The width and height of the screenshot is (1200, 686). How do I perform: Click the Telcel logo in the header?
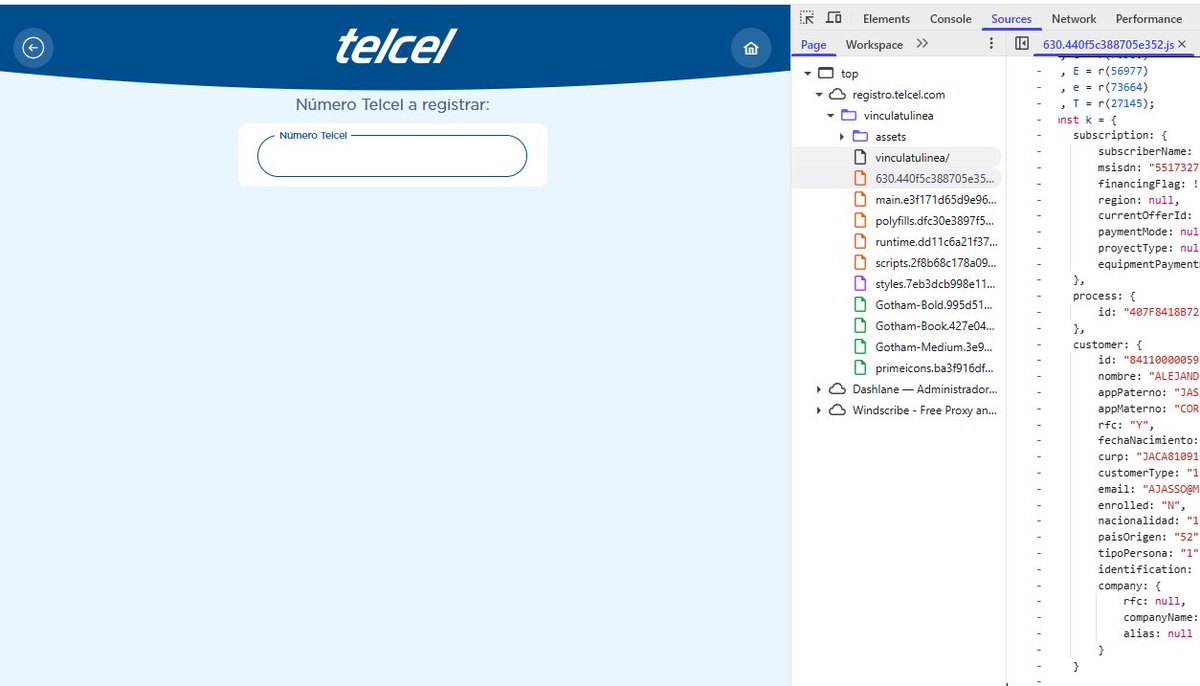click(x=395, y=46)
